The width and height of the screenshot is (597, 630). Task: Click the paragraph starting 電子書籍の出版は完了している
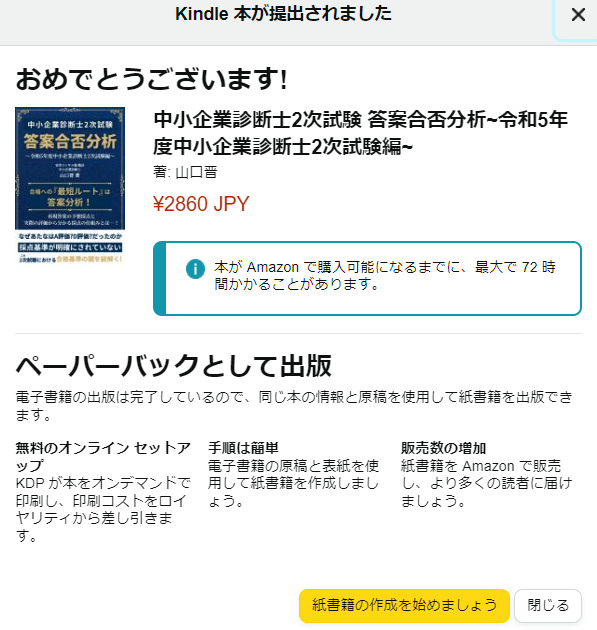(294, 406)
